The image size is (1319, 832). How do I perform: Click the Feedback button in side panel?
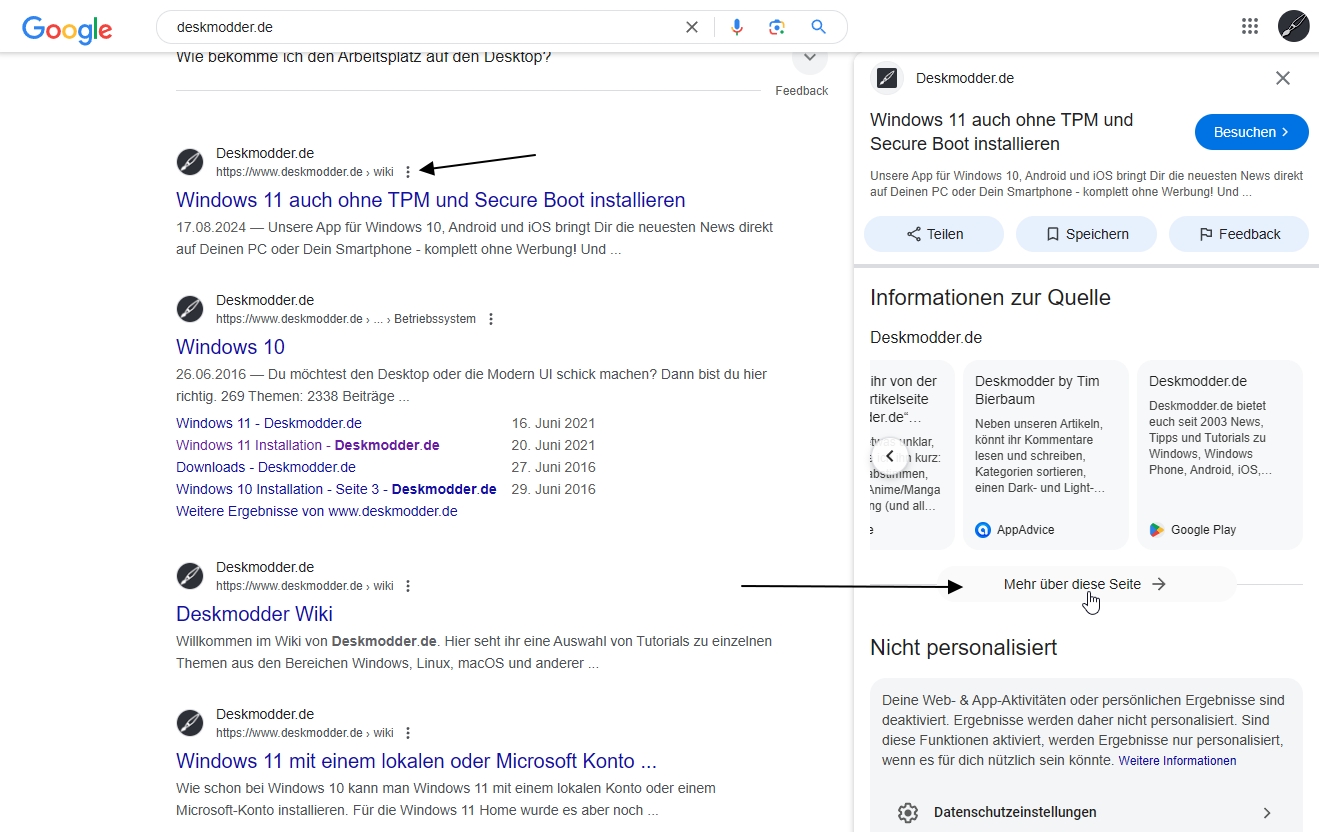[1239, 234]
